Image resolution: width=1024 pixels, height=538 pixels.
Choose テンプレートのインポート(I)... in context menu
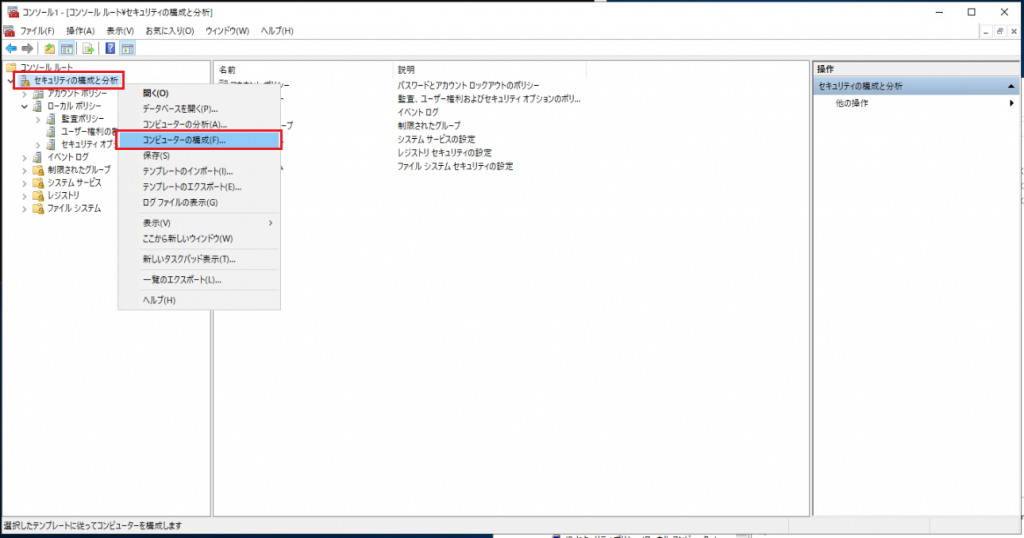[199, 171]
